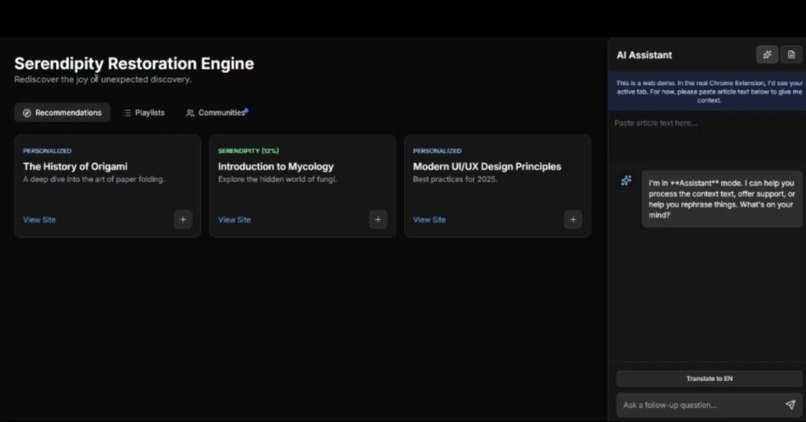Send message with paper plane icon
The height and width of the screenshot is (422, 806).
(790, 405)
